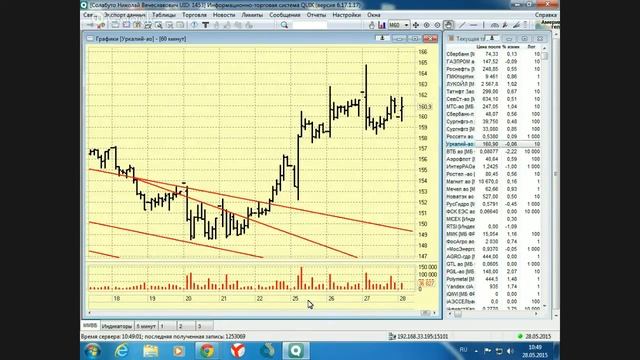The image size is (640, 360).
Task: Open the Таблицы menu
Action: (x=164, y=15)
